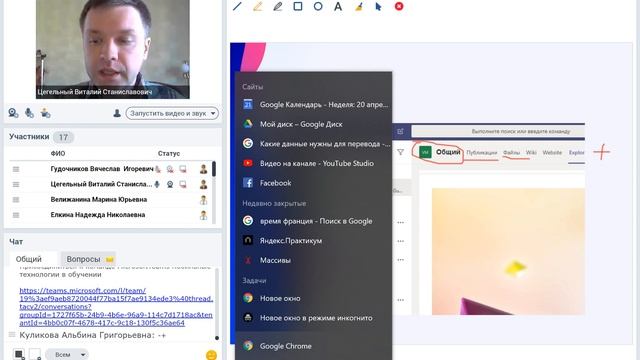Click the avatar icon of Велижанина Марина Юрьевна
Screen dimensions: 640x360
pos(203,200)
